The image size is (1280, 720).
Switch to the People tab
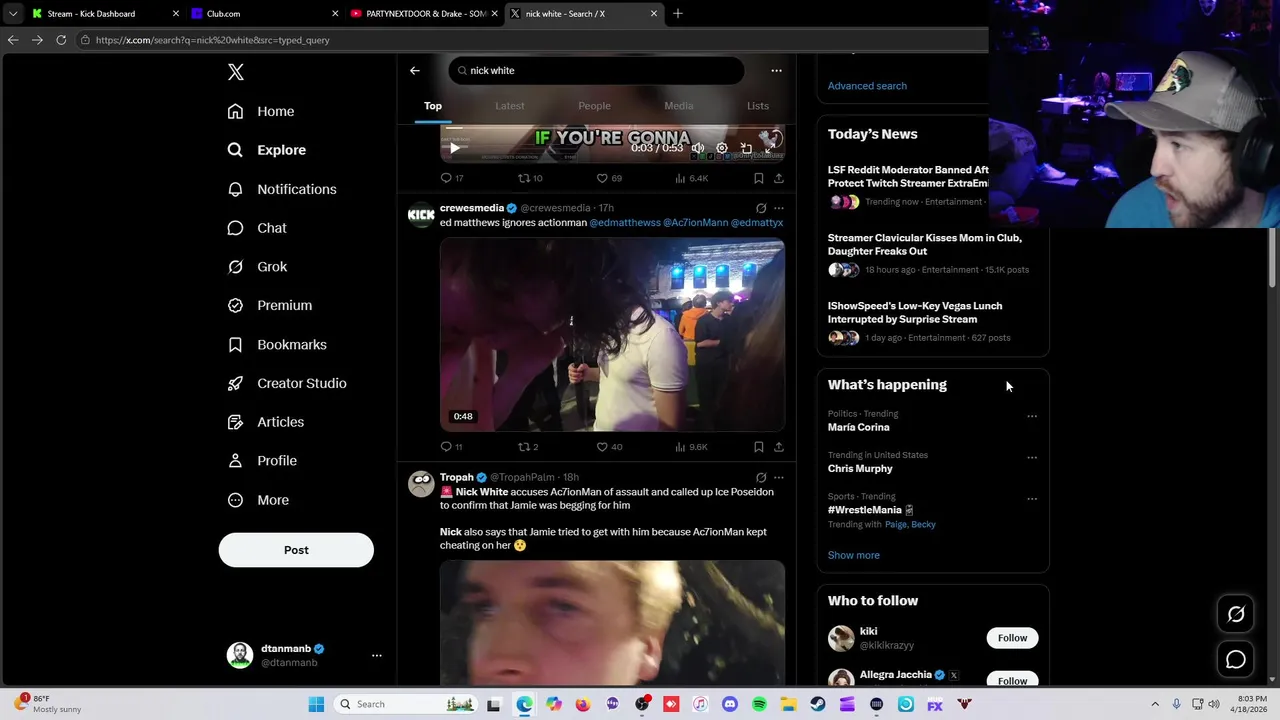point(594,106)
